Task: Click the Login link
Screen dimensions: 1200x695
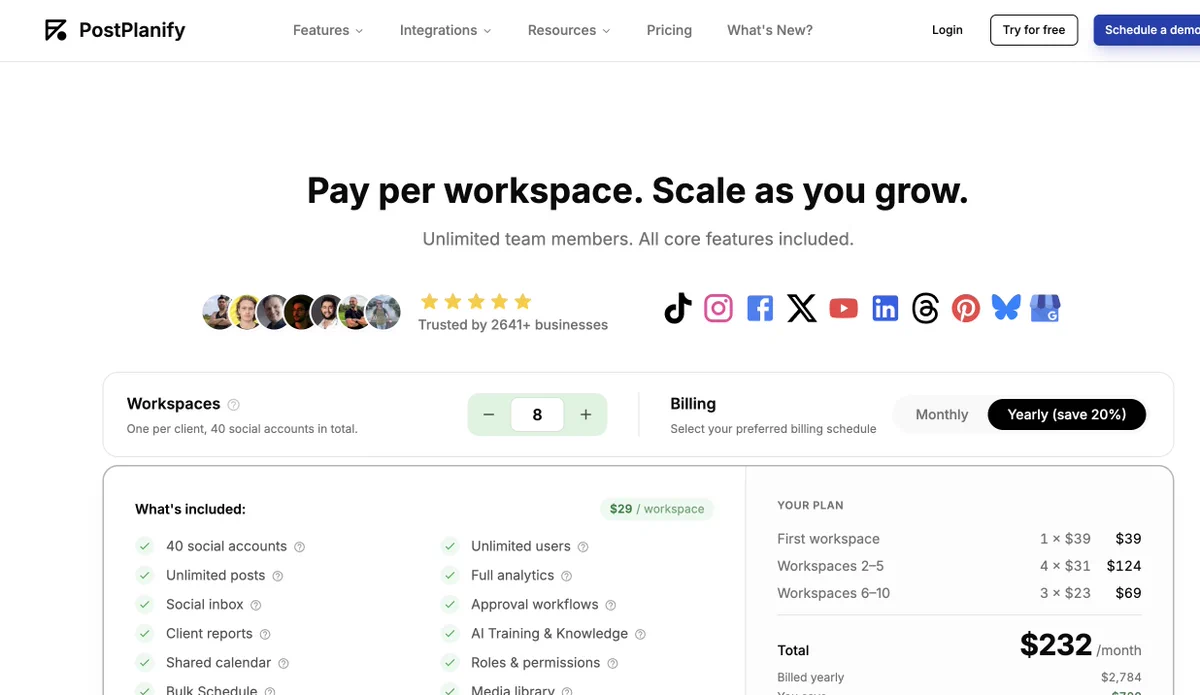Action: pyautogui.click(x=947, y=30)
